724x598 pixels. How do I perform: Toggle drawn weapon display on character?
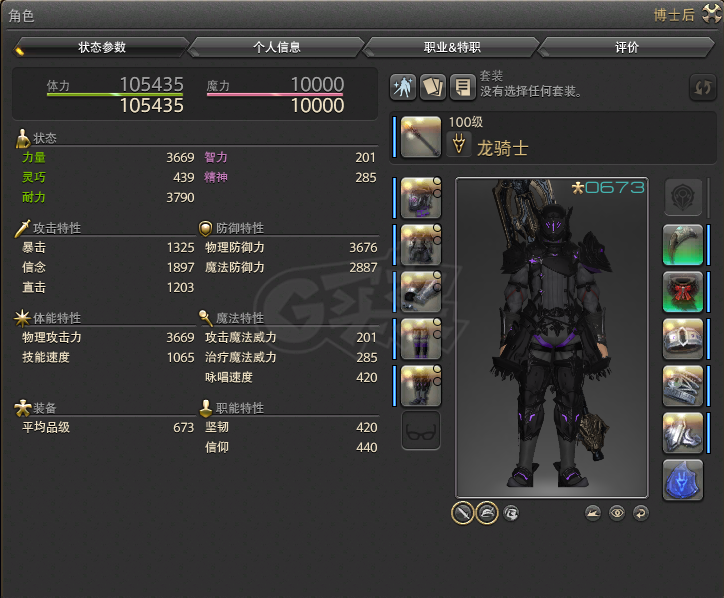(463, 513)
